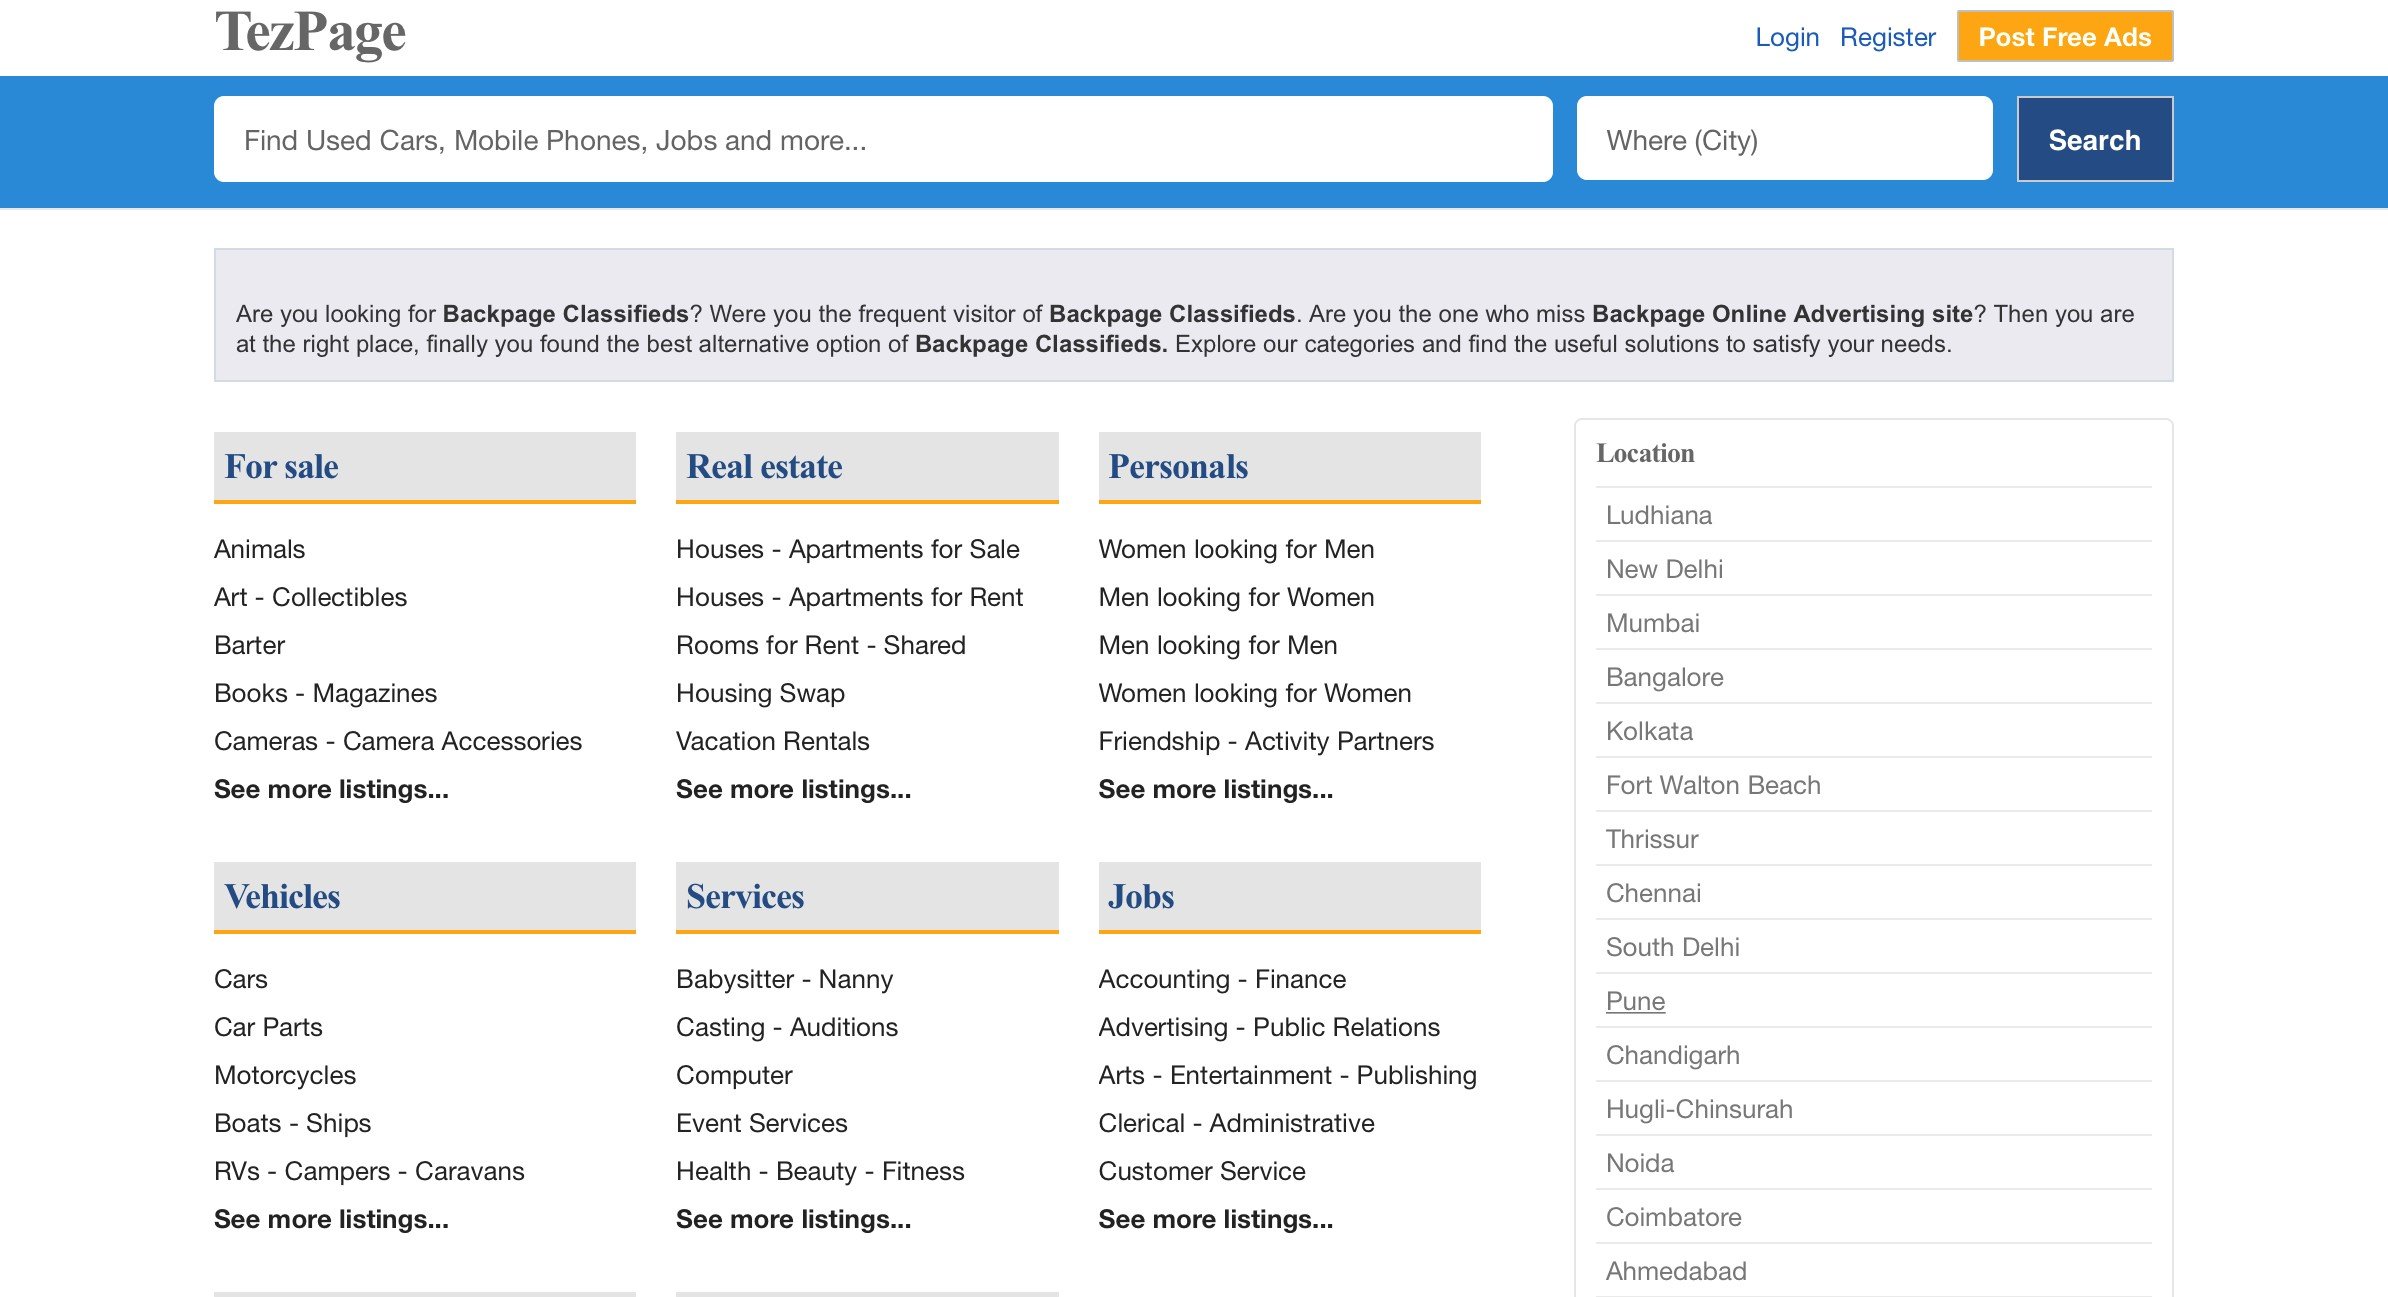Open RVs - Campers - Caravans listing
Image resolution: width=2388 pixels, height=1297 pixels.
[x=369, y=1170]
